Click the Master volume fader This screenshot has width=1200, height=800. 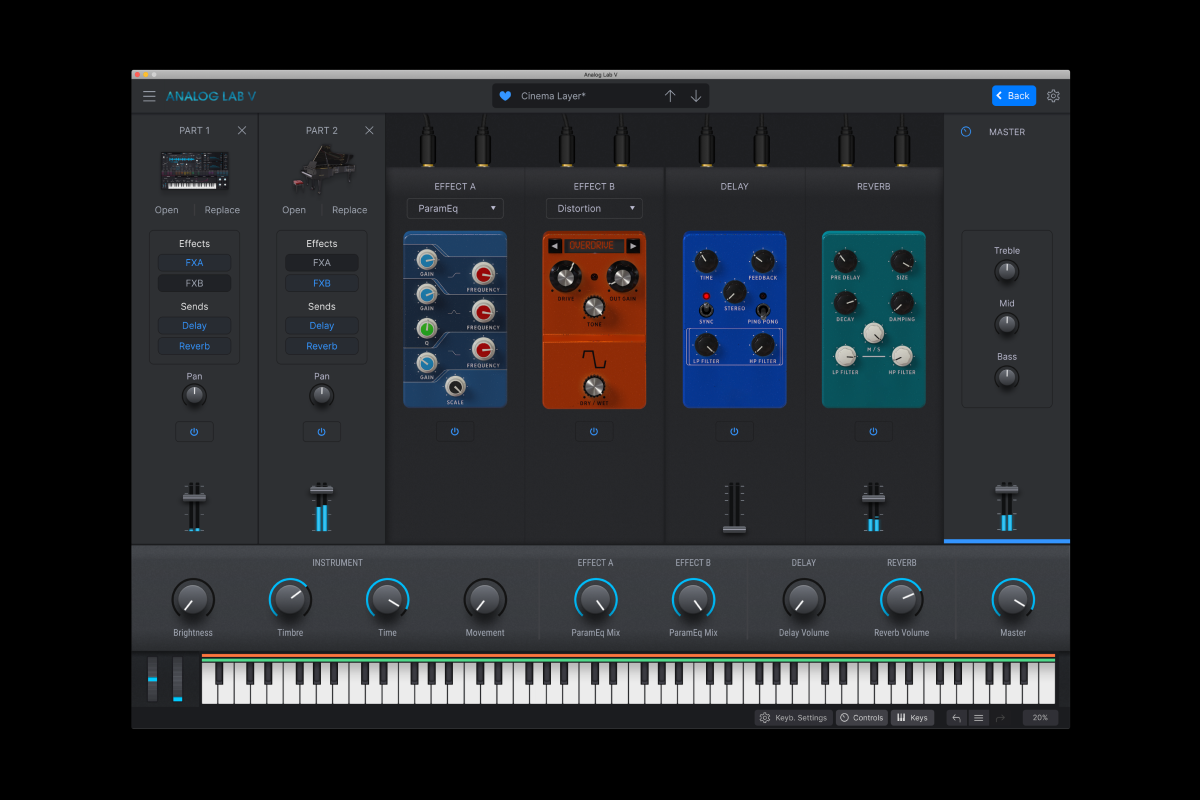coord(1007,490)
